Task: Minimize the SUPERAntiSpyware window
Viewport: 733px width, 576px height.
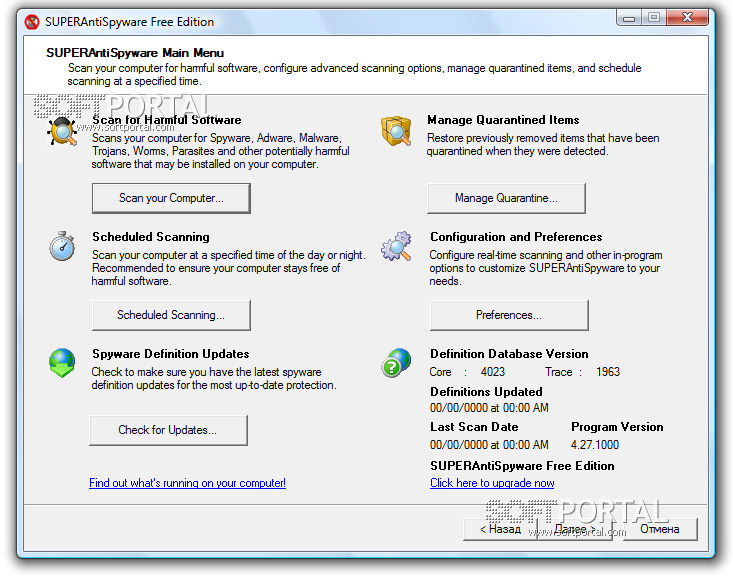Action: 629,18
